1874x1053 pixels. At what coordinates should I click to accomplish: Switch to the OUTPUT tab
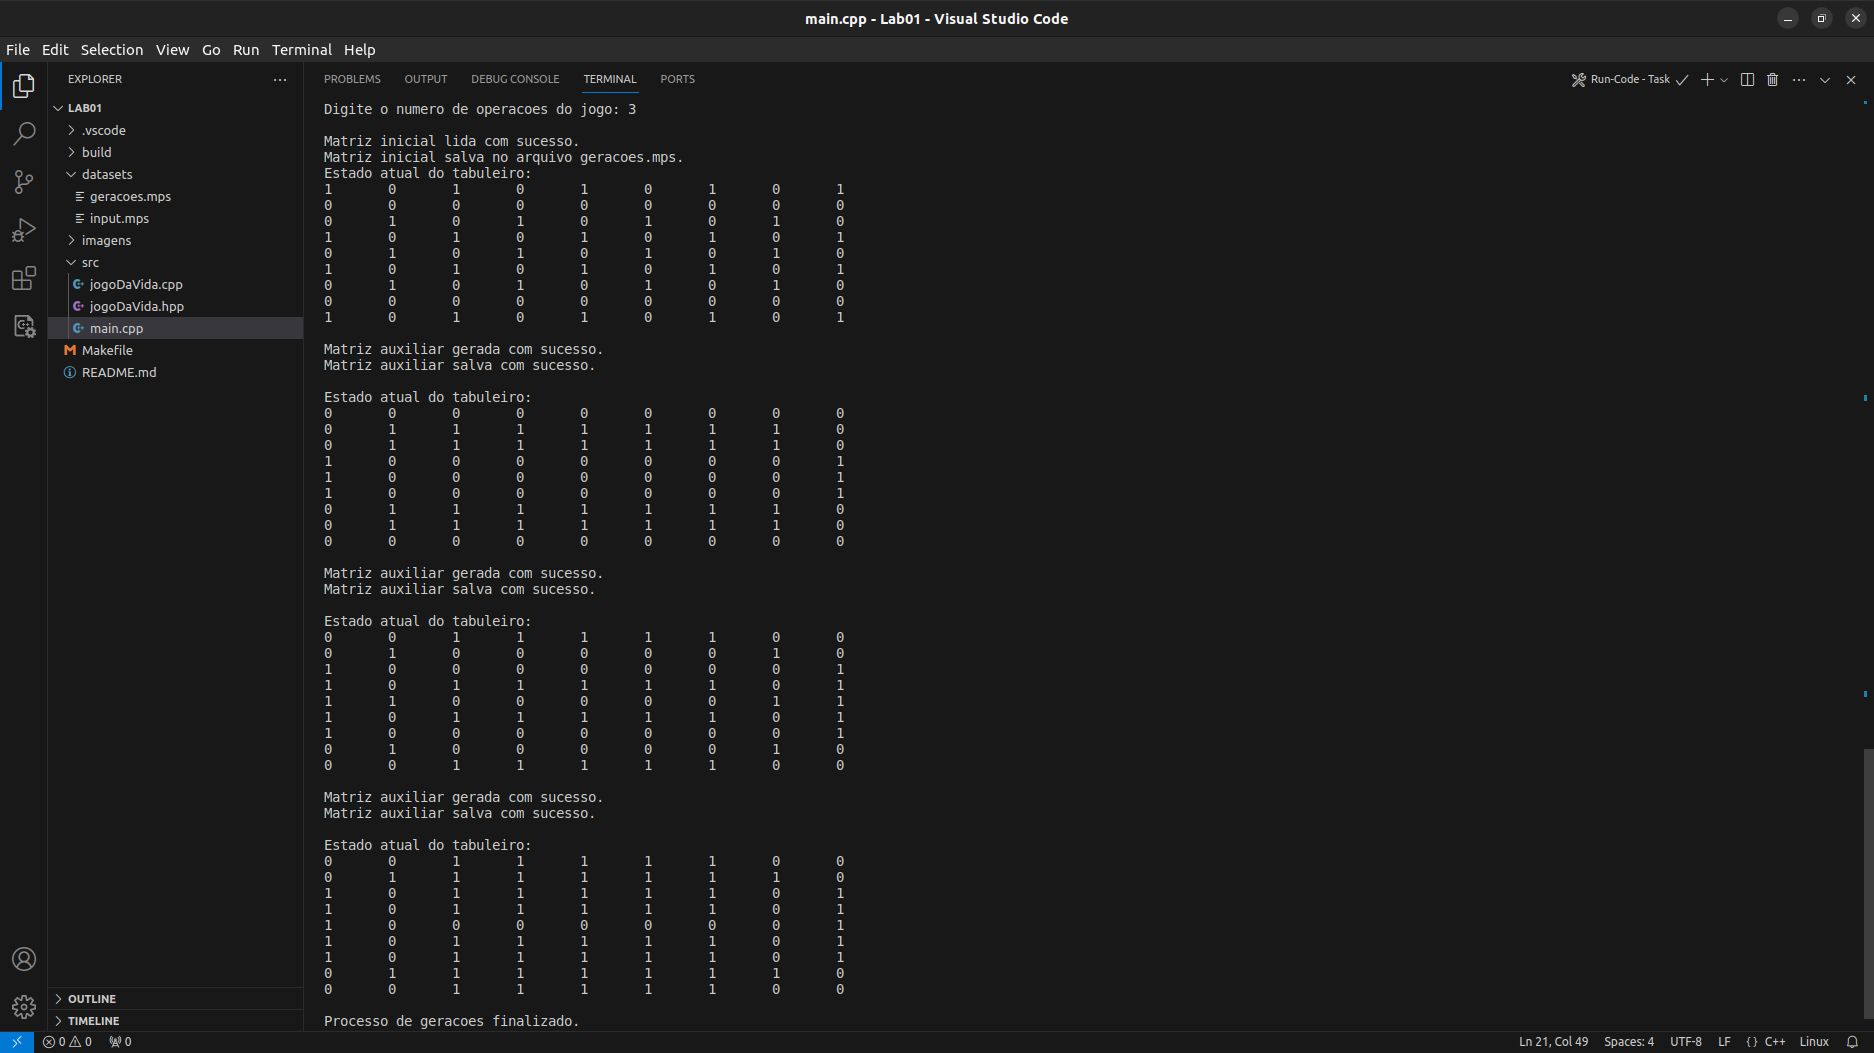click(x=426, y=79)
